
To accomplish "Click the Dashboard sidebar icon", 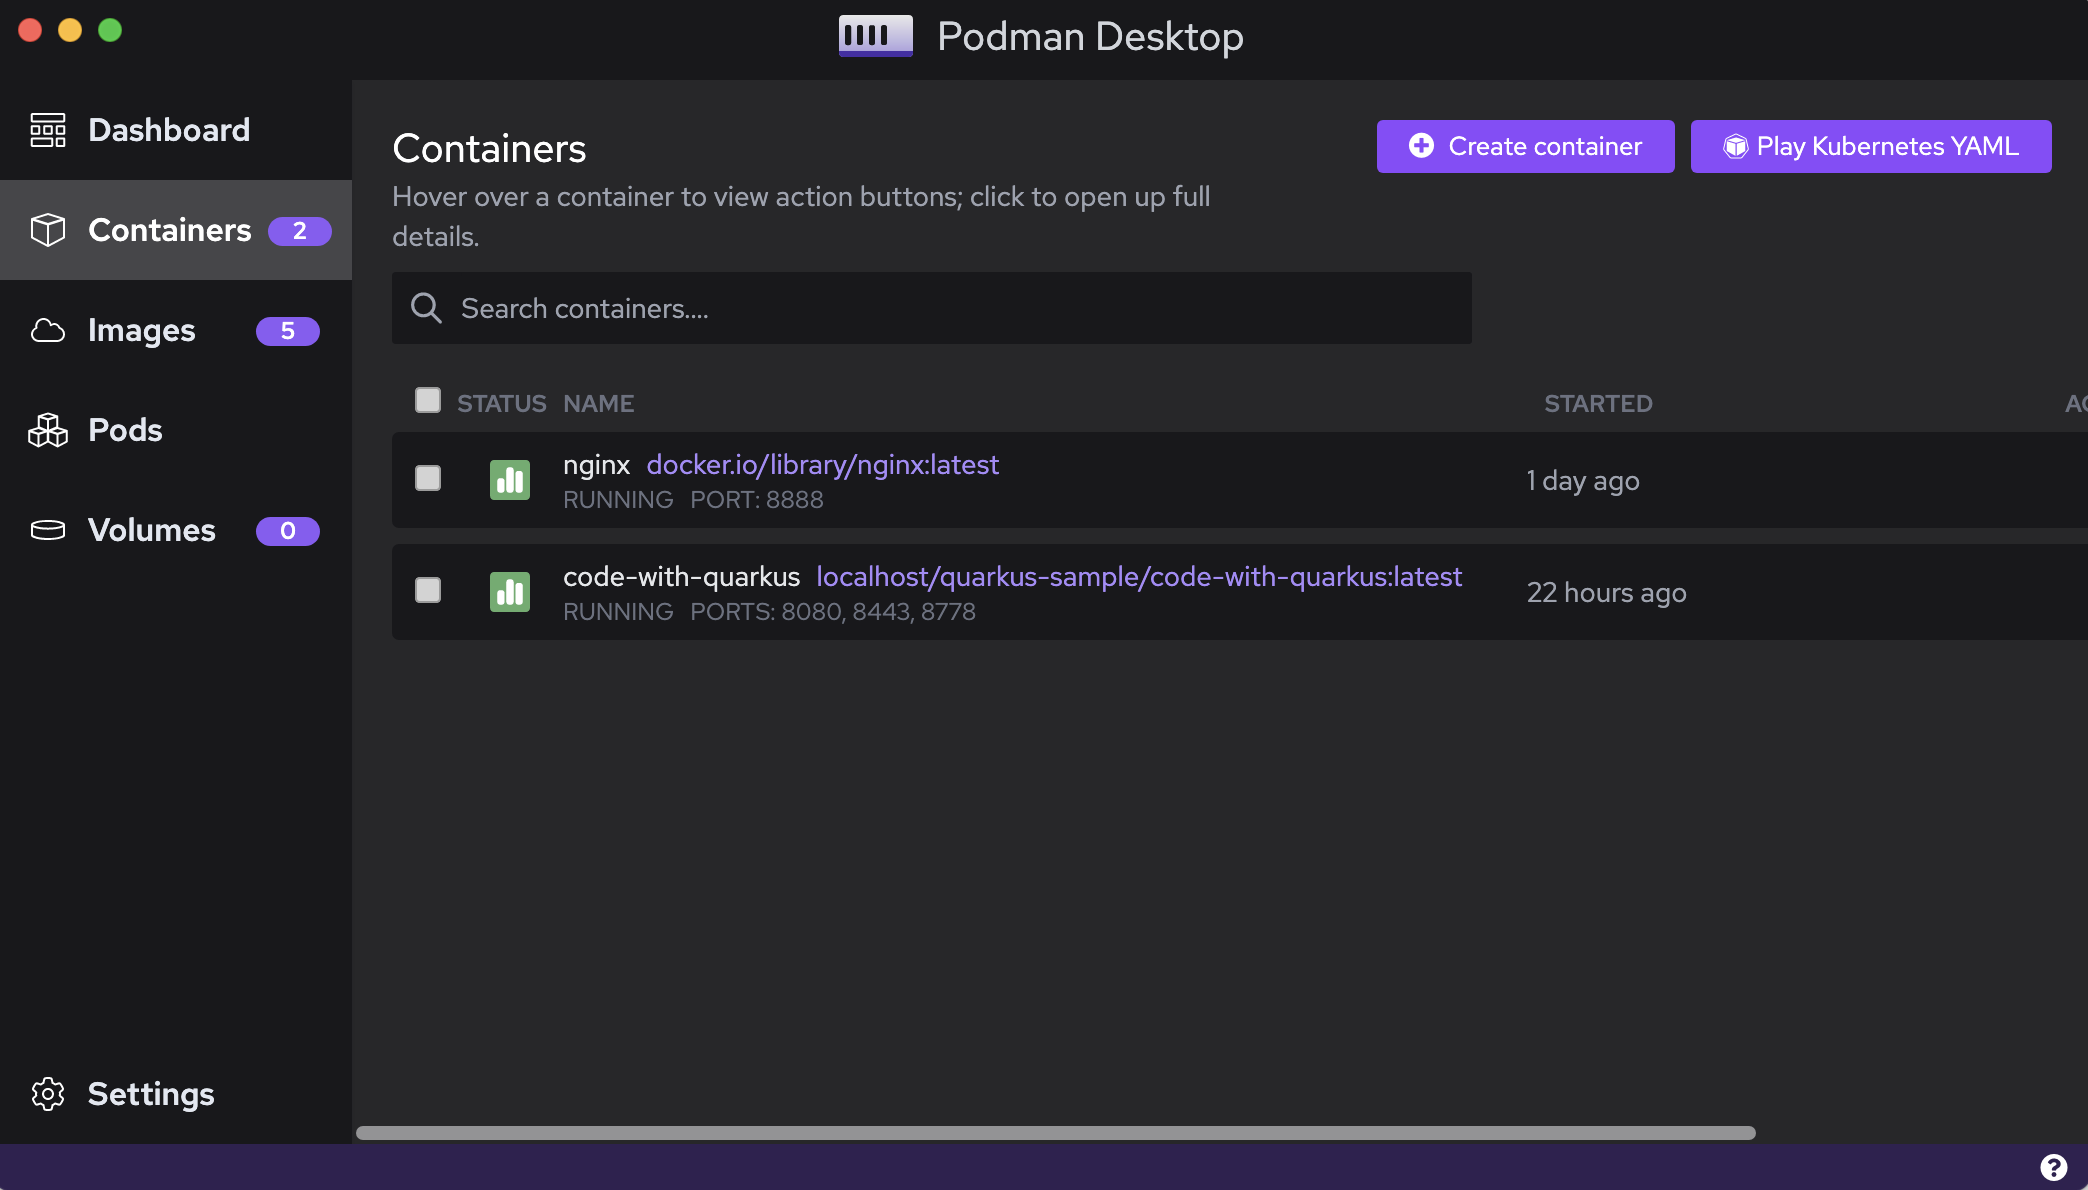I will tap(47, 130).
